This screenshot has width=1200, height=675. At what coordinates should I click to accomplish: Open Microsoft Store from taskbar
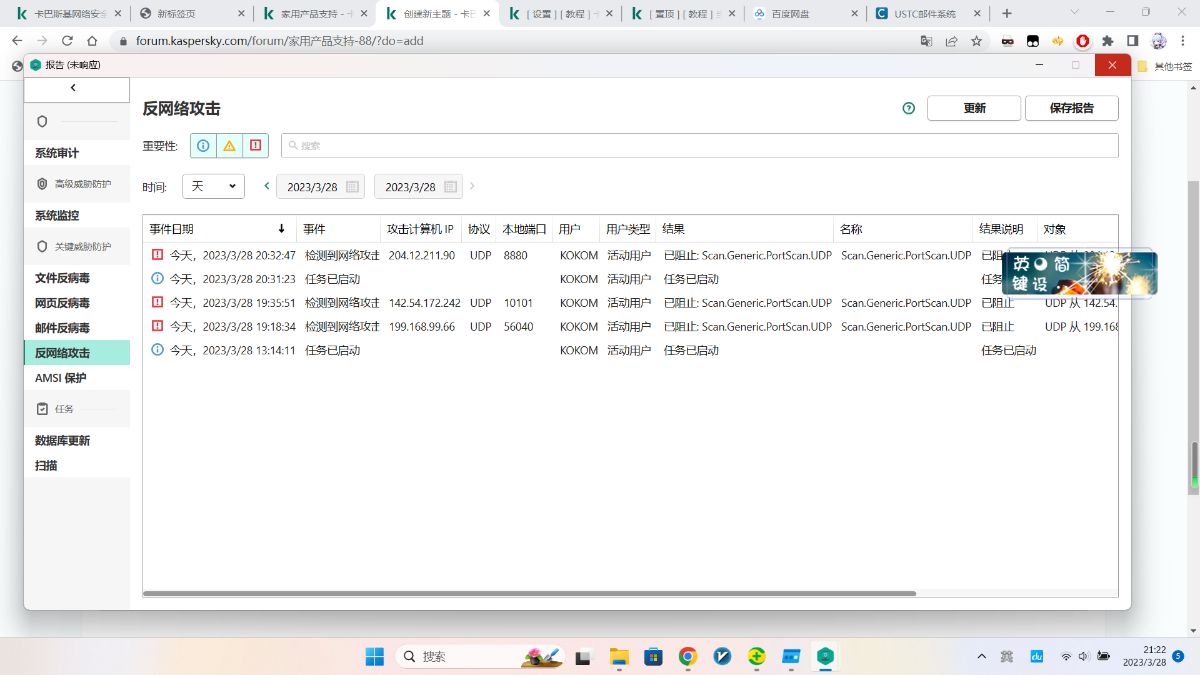[x=653, y=657]
